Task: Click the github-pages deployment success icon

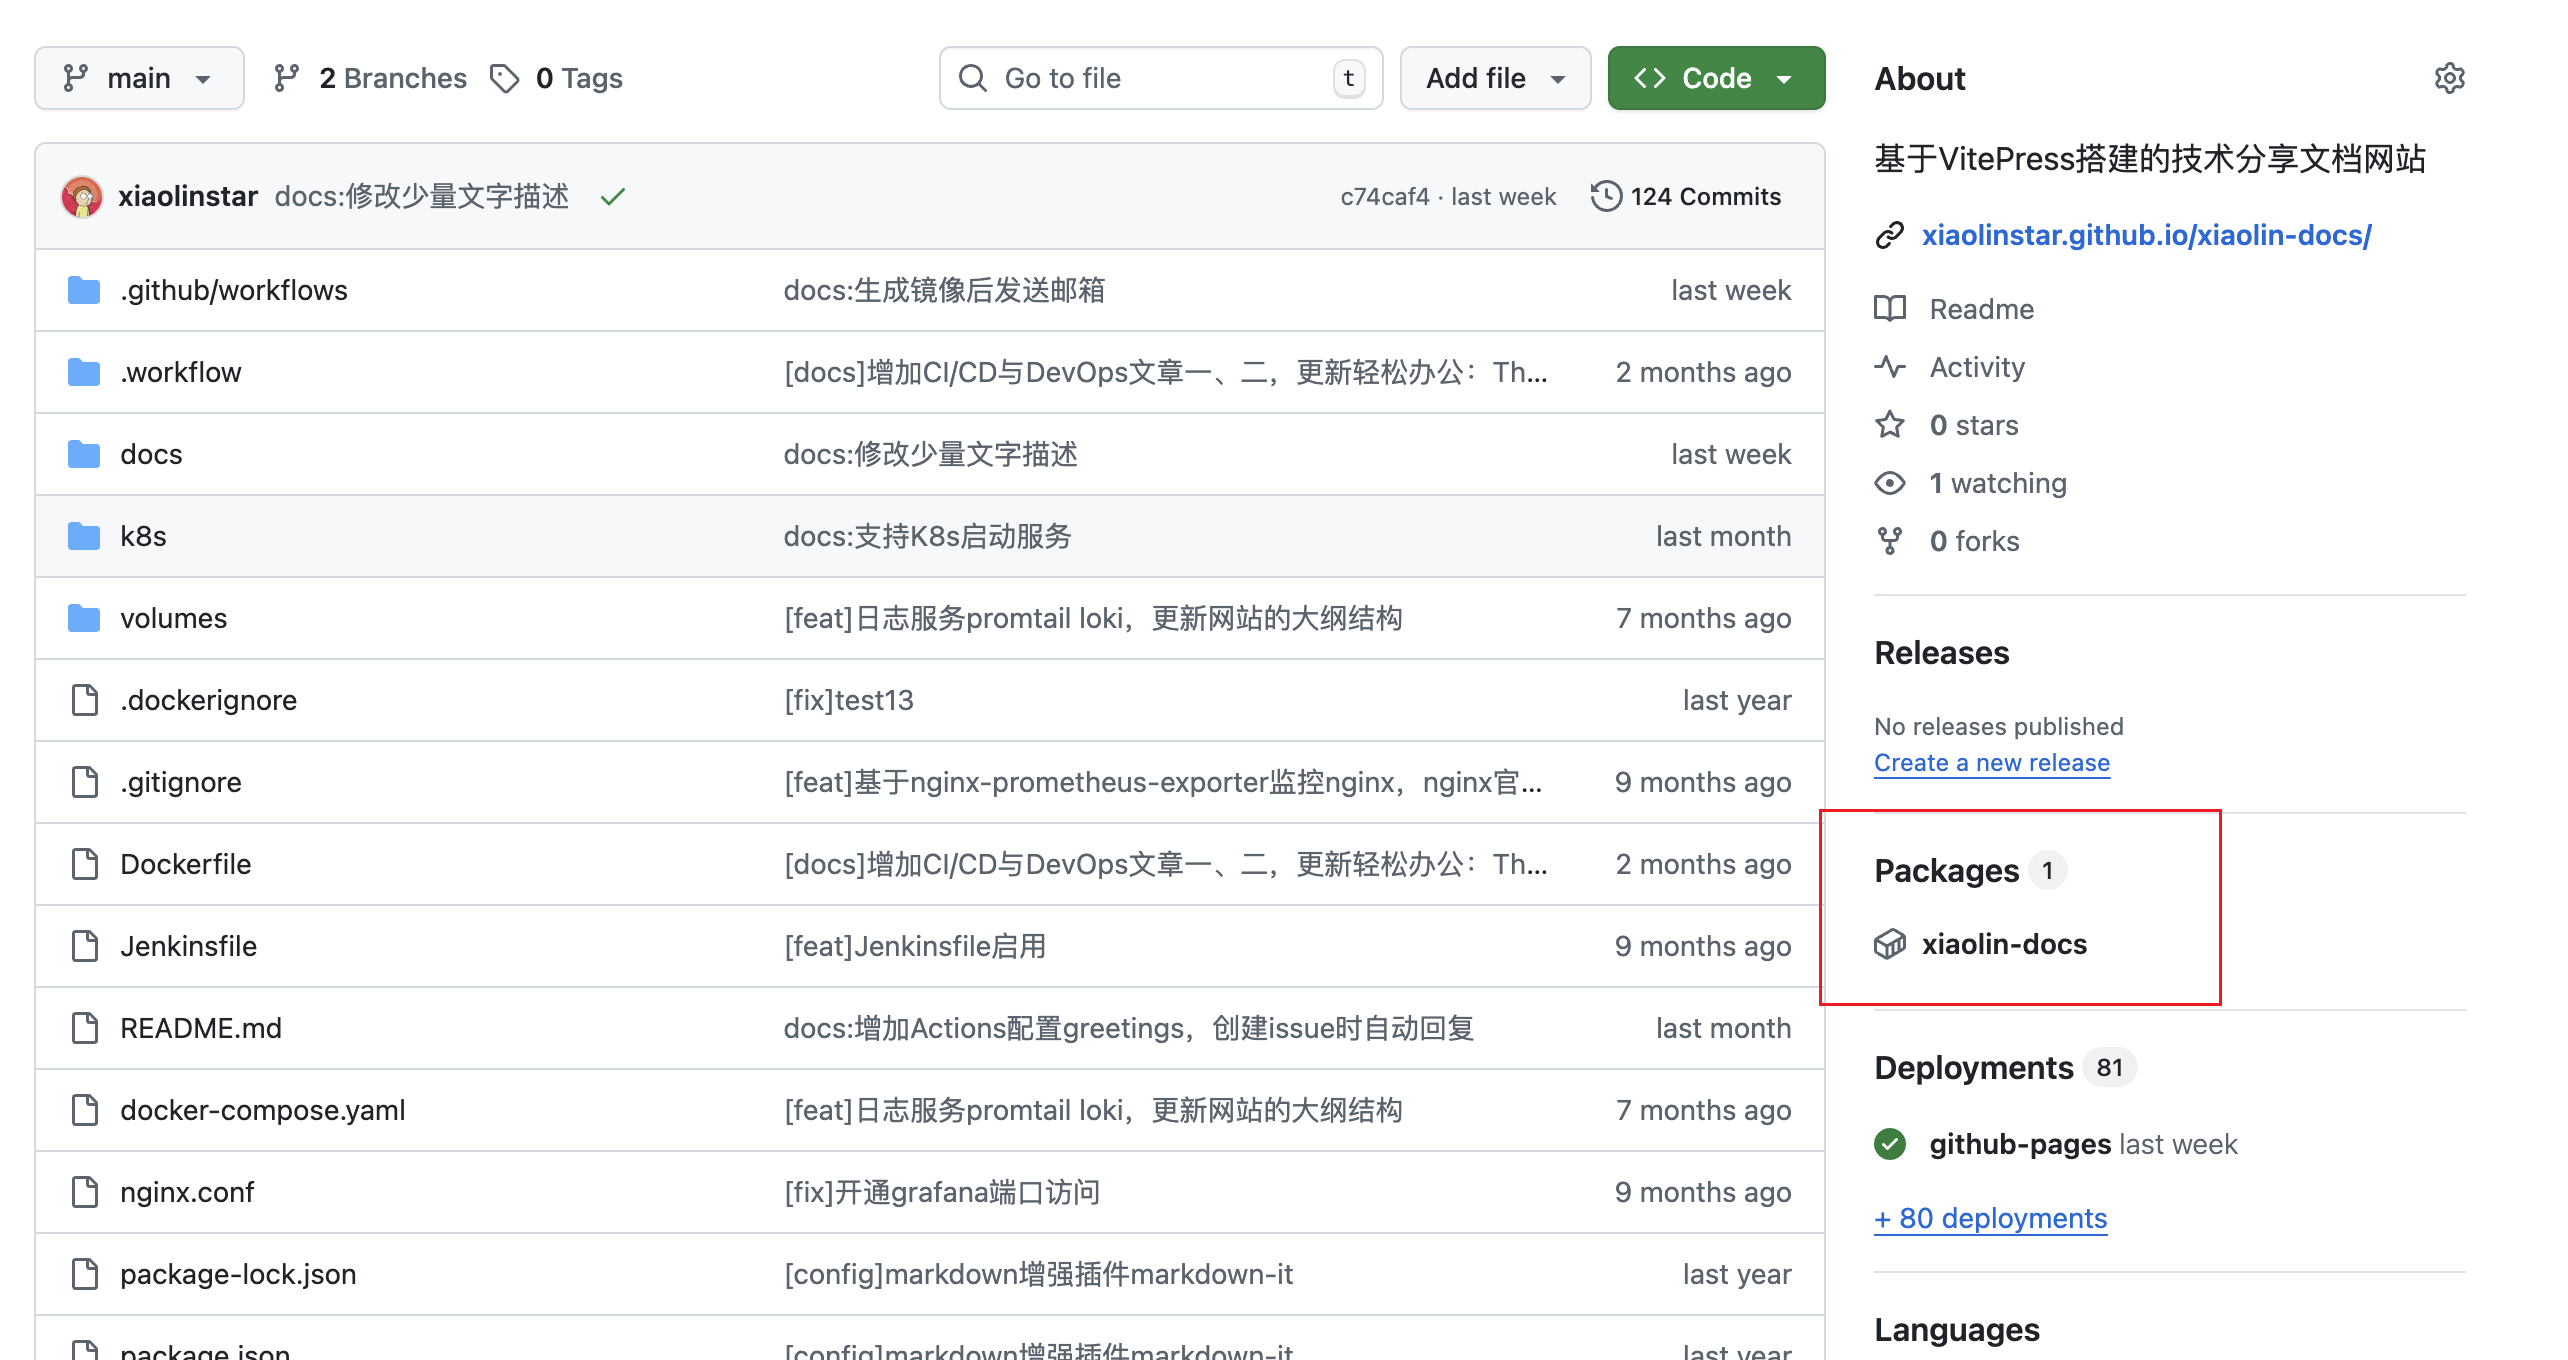Action: [x=1890, y=1144]
